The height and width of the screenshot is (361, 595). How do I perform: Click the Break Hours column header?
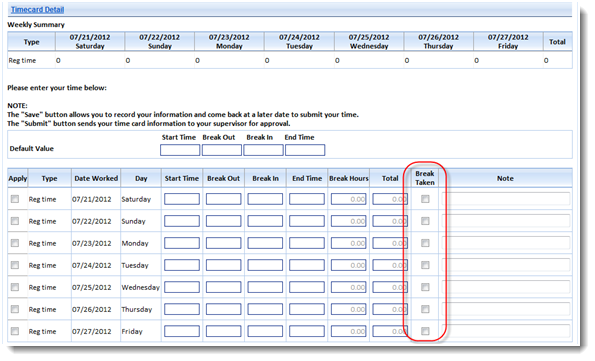(349, 178)
